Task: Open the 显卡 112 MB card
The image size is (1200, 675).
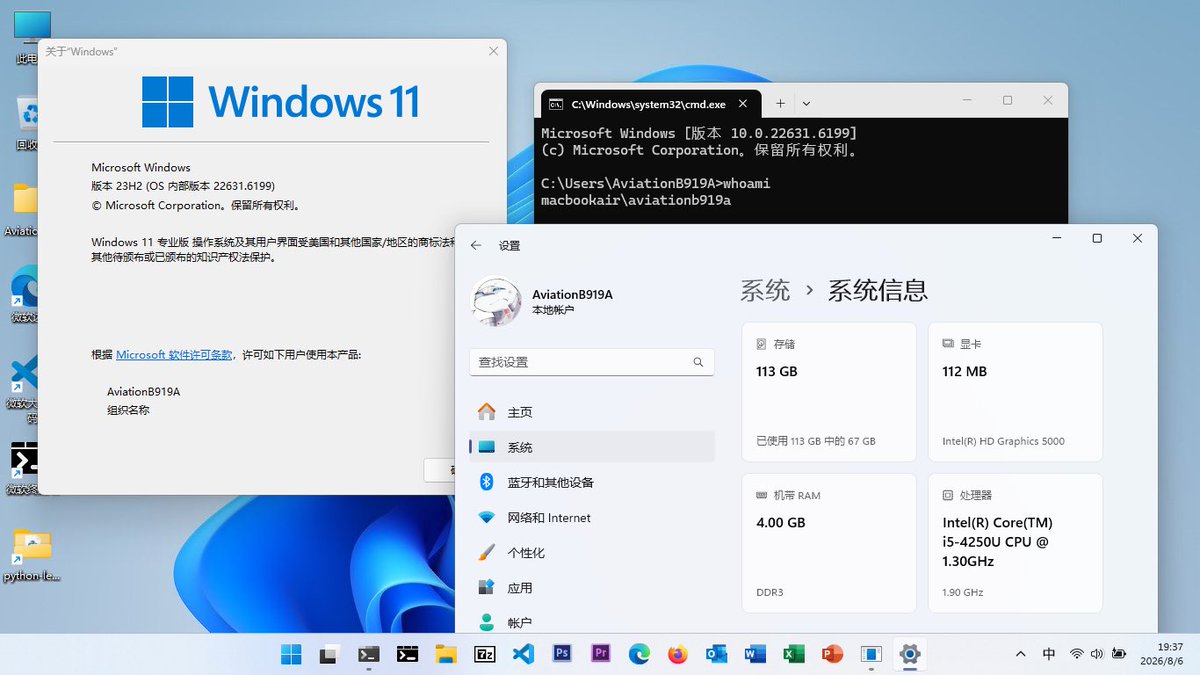Action: pos(1015,392)
